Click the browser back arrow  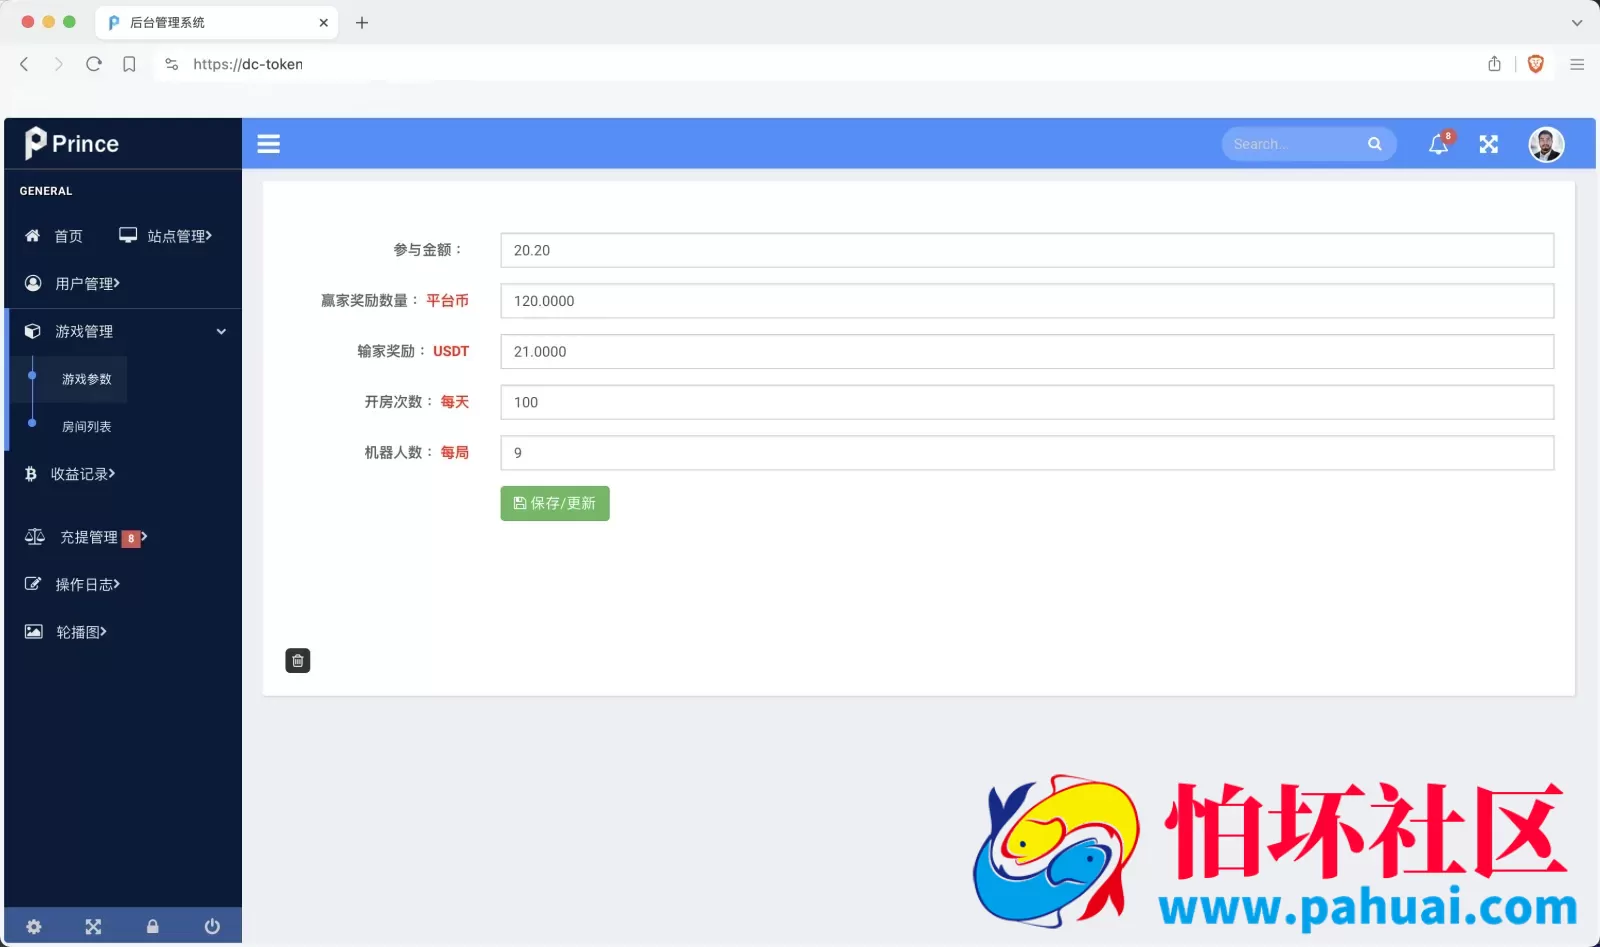pos(25,64)
